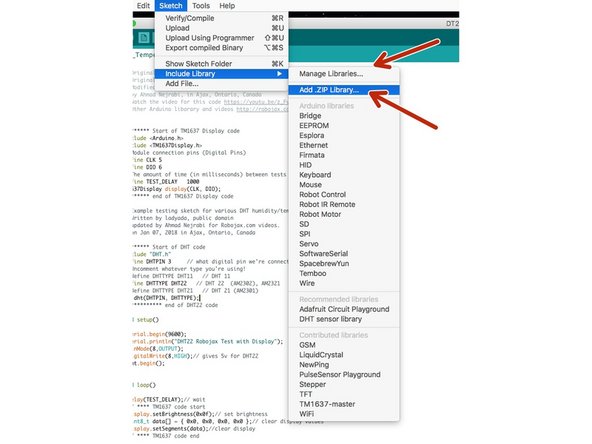Click the 'DHTPIN 3' define line
The height and width of the screenshot is (444, 592).
coord(152,261)
